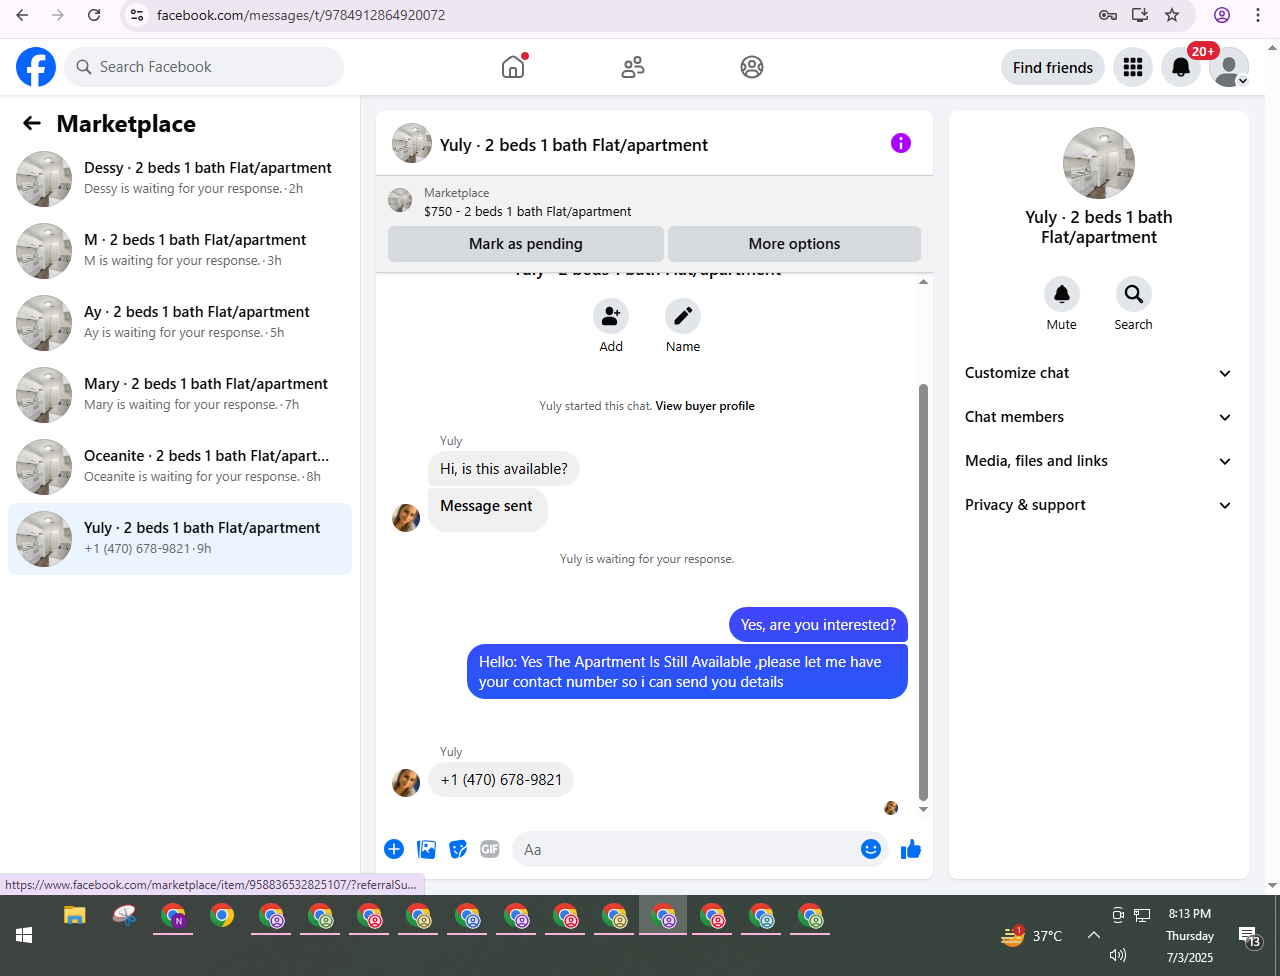Open the Groups icon in top navigation

pos(752,67)
